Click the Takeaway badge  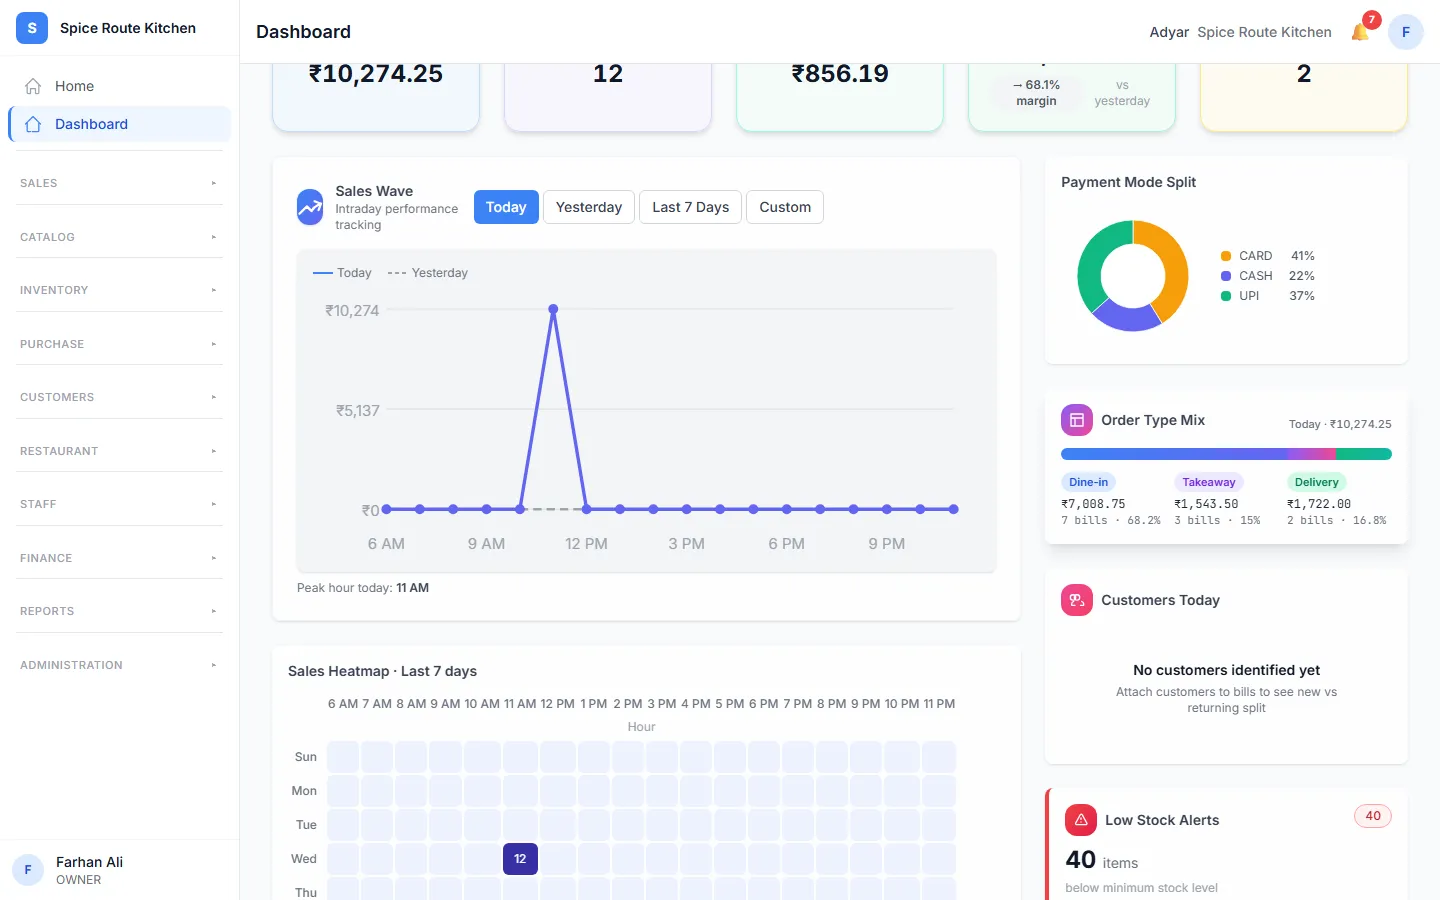point(1208,482)
